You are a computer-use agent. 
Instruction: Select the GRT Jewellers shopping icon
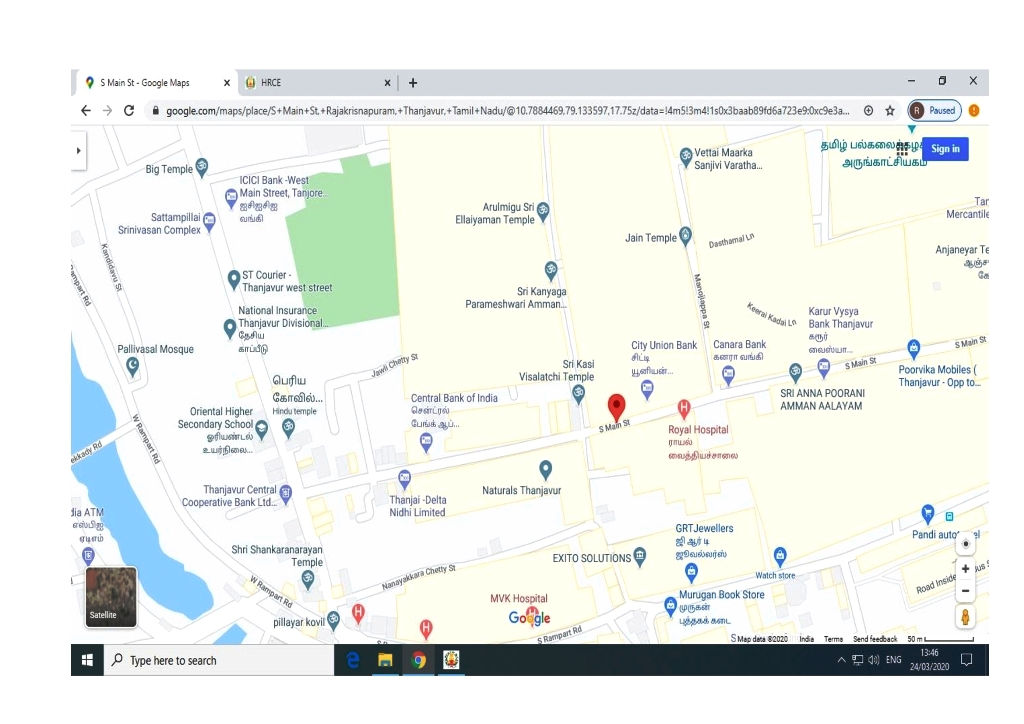[691, 572]
